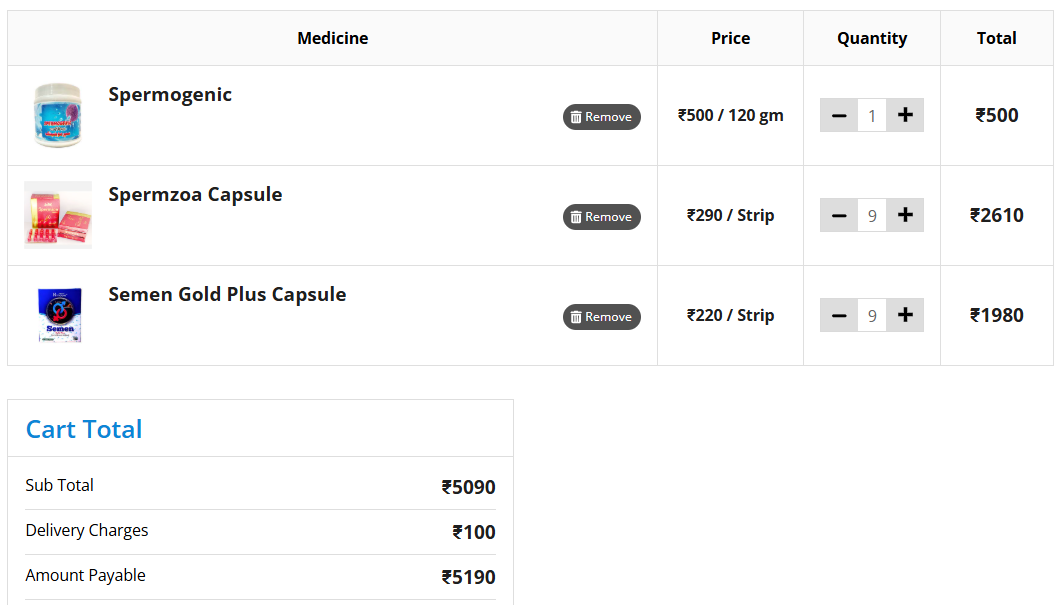Focus the Spermogenic quantity field
This screenshot has height=605, width=1061.
[x=872, y=115]
